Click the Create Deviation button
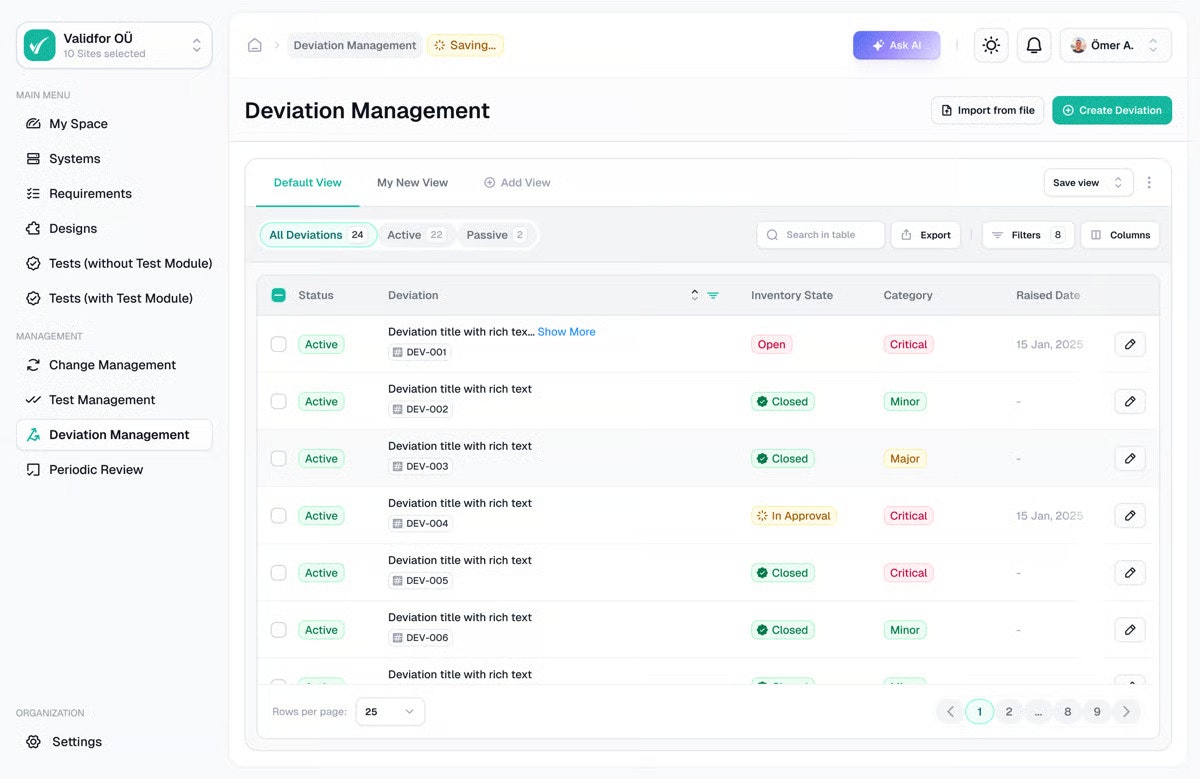This screenshot has width=1200, height=779. [1112, 111]
